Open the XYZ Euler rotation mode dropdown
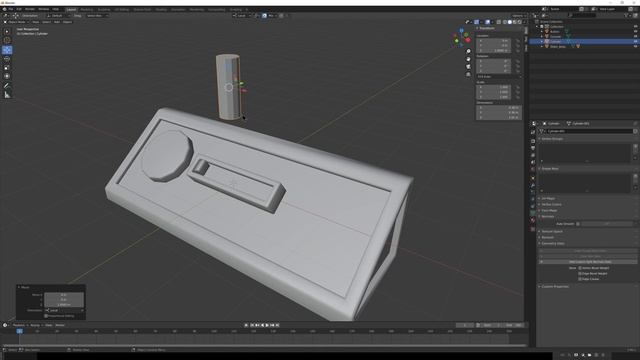 click(499, 76)
